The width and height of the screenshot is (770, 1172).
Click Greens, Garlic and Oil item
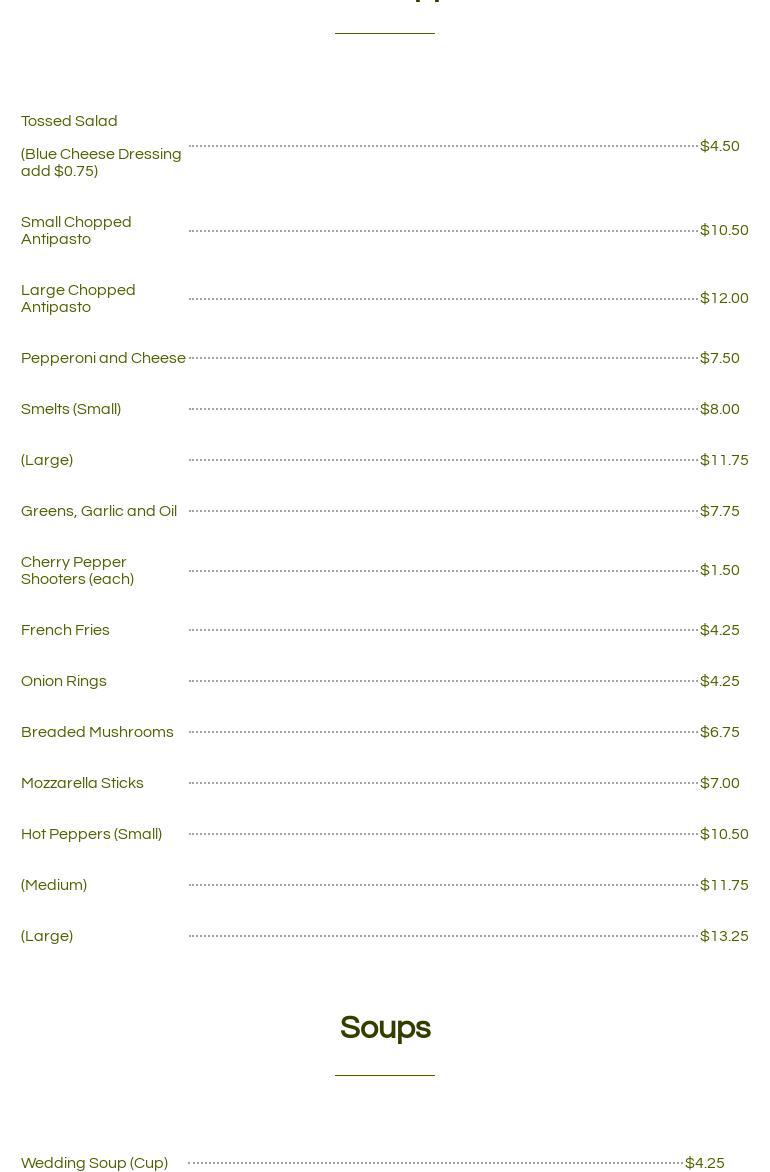pyautogui.click(x=99, y=511)
